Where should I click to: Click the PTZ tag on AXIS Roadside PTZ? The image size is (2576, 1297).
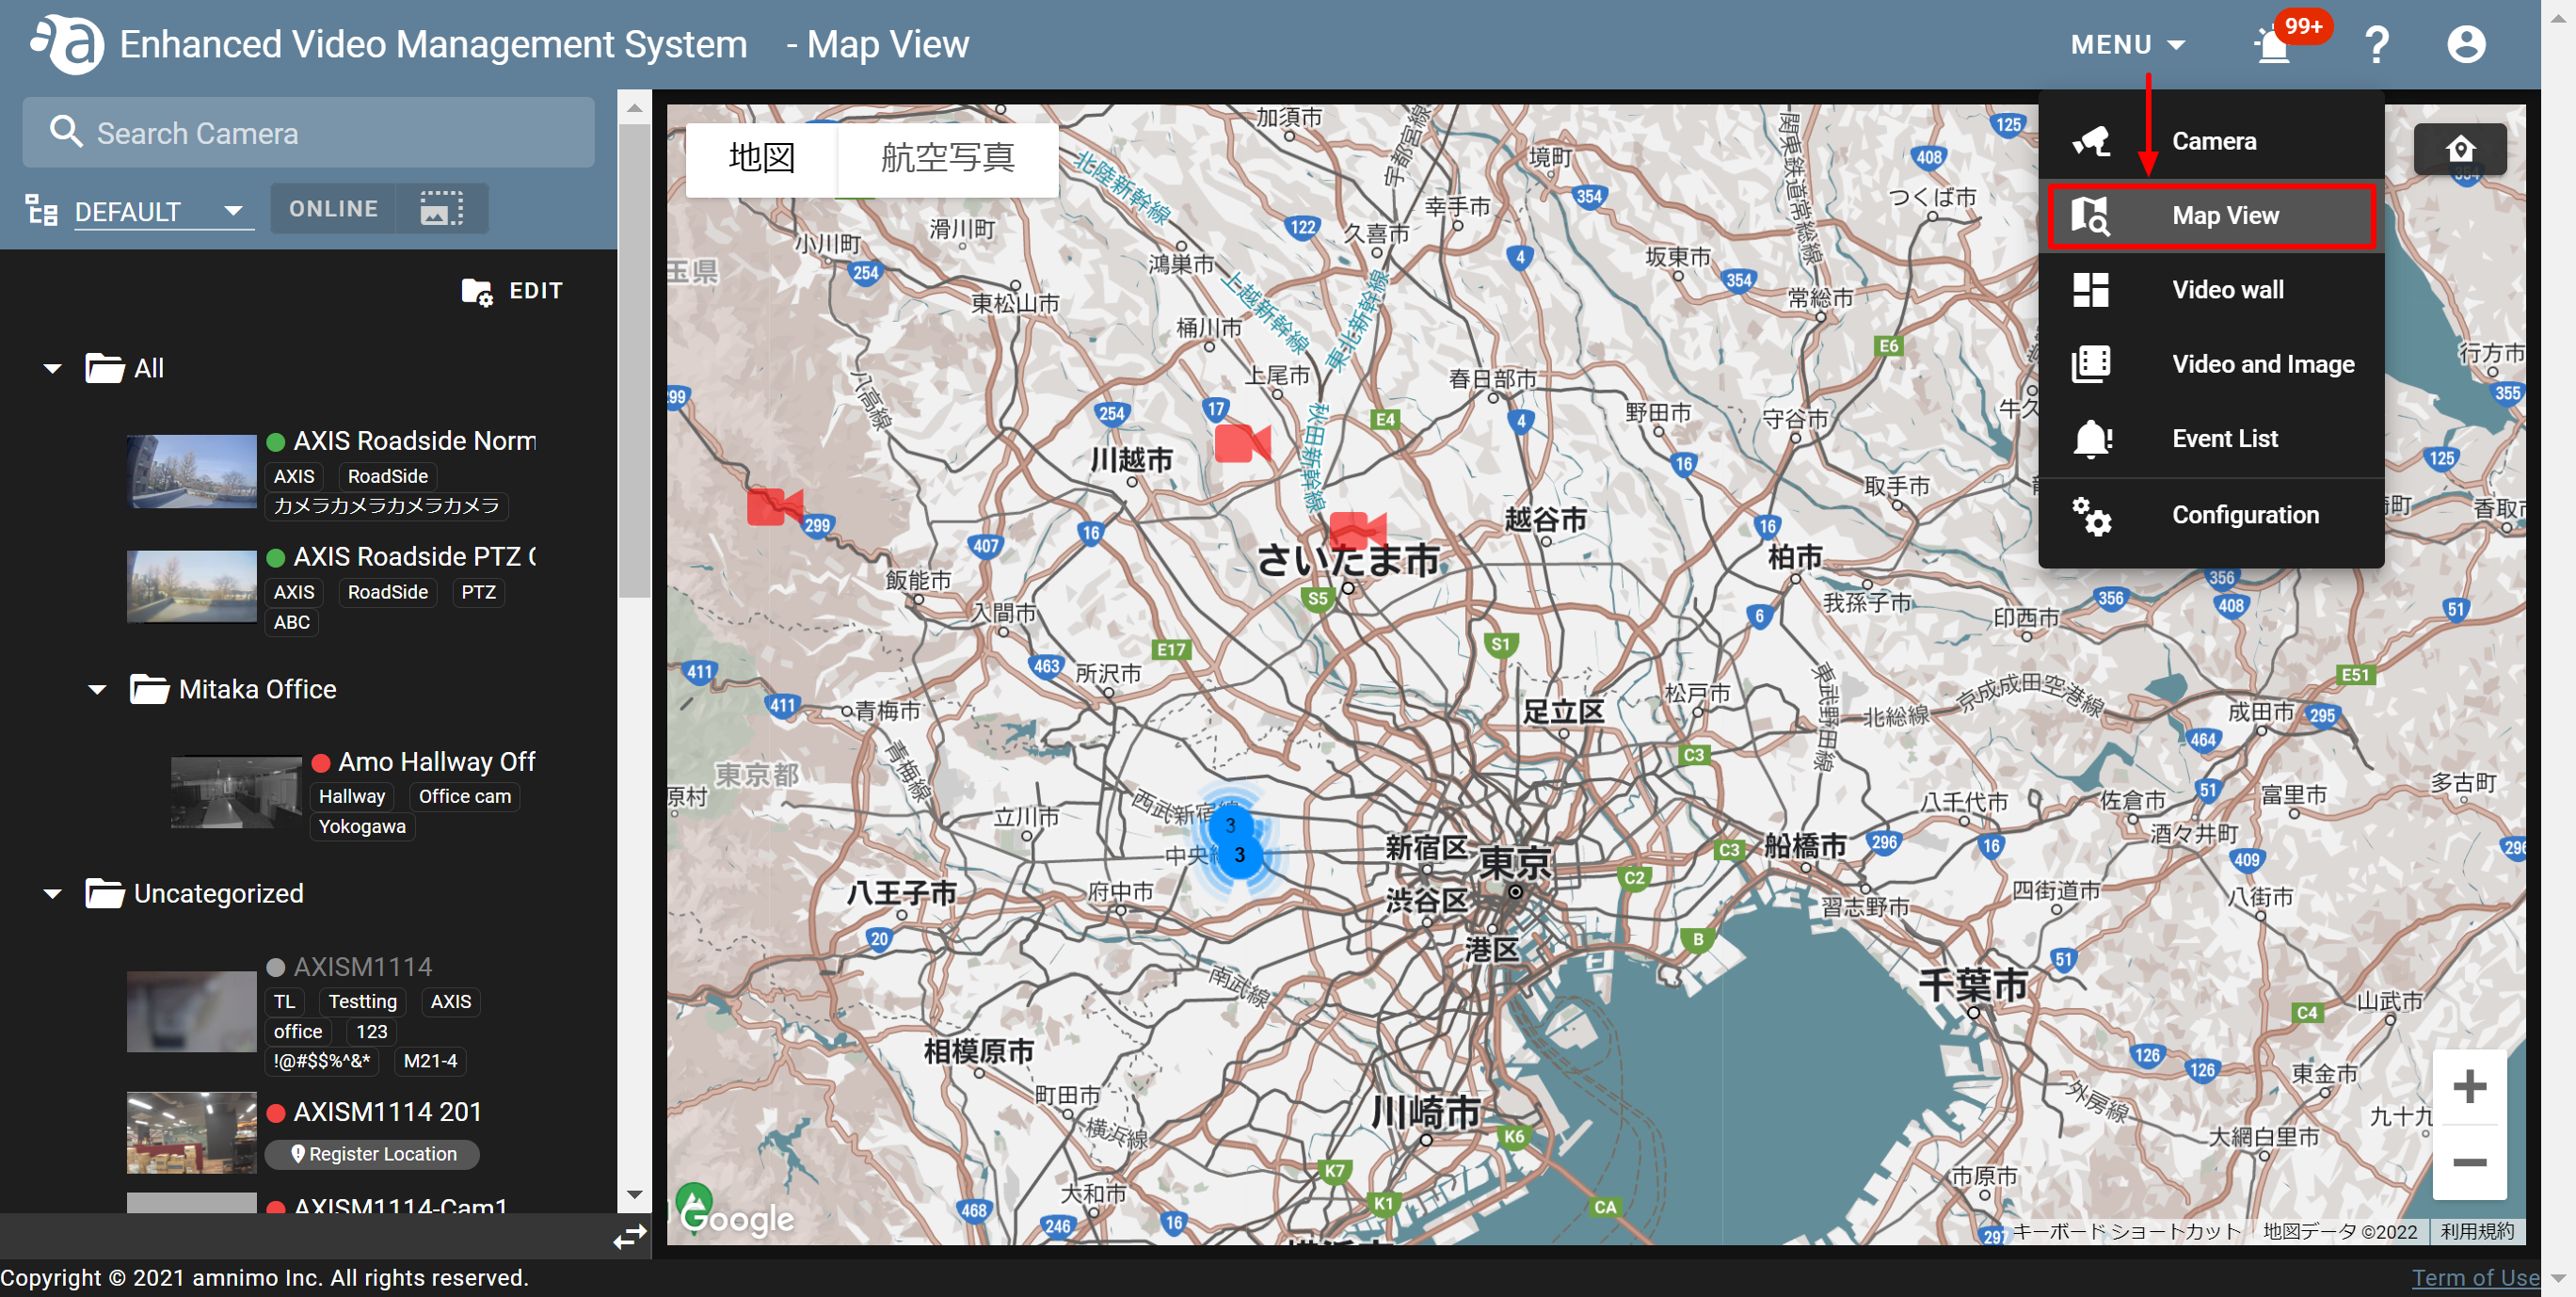478,592
